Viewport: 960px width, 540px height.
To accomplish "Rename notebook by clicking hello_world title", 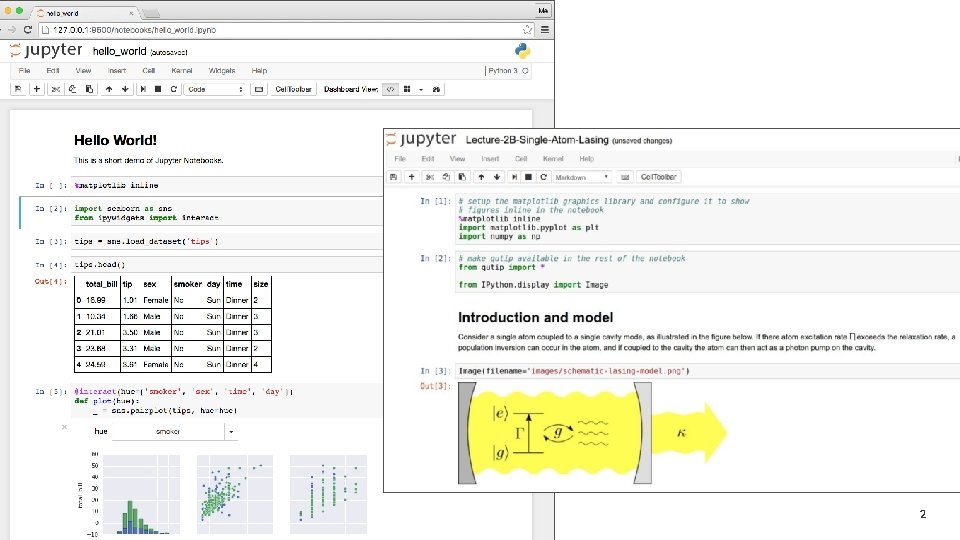I will click(x=119, y=51).
